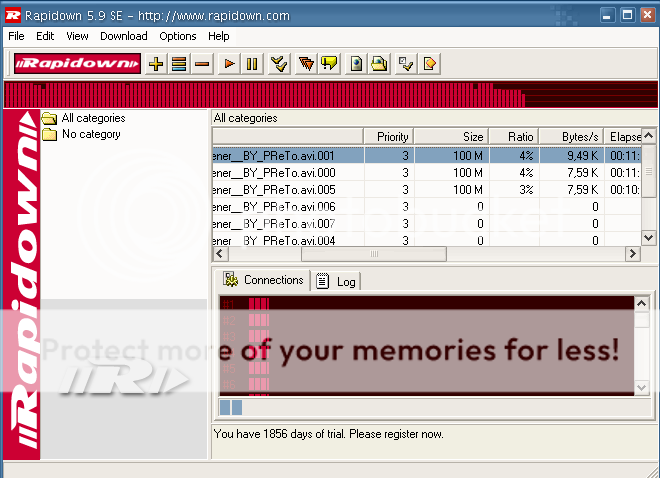Start download with the play icon

point(229,64)
